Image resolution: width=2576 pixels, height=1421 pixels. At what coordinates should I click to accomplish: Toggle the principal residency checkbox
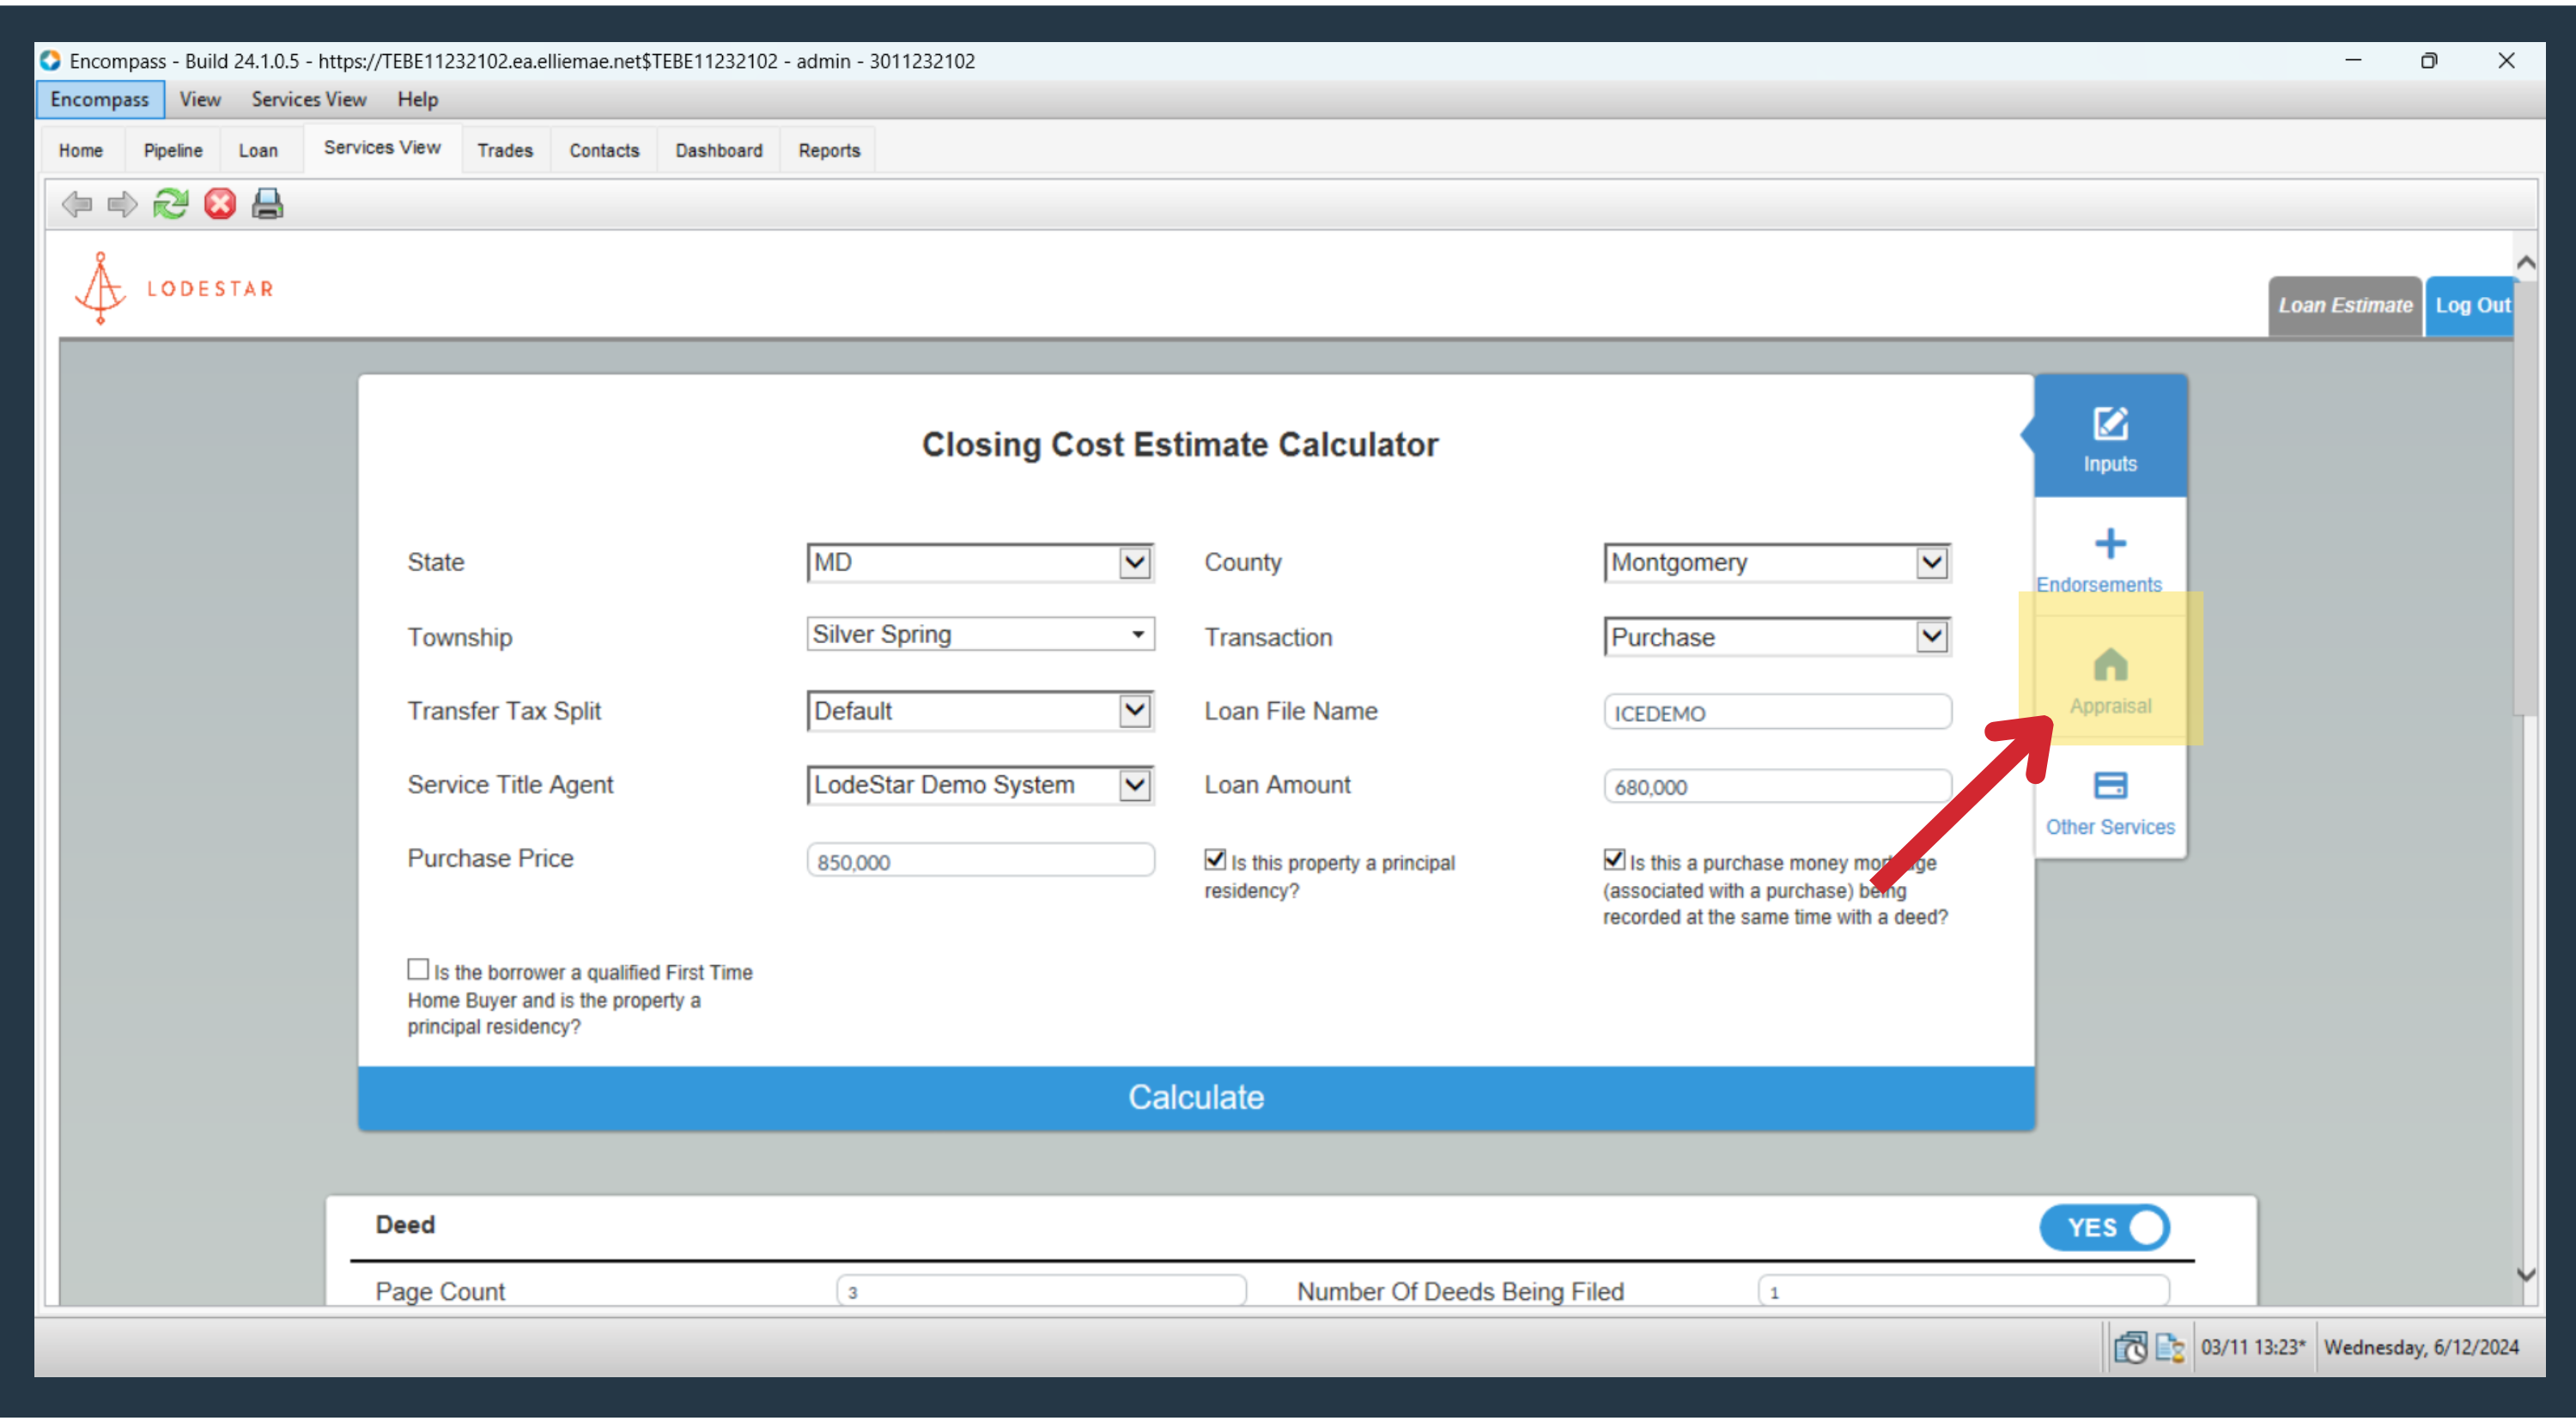pyautogui.click(x=1215, y=859)
